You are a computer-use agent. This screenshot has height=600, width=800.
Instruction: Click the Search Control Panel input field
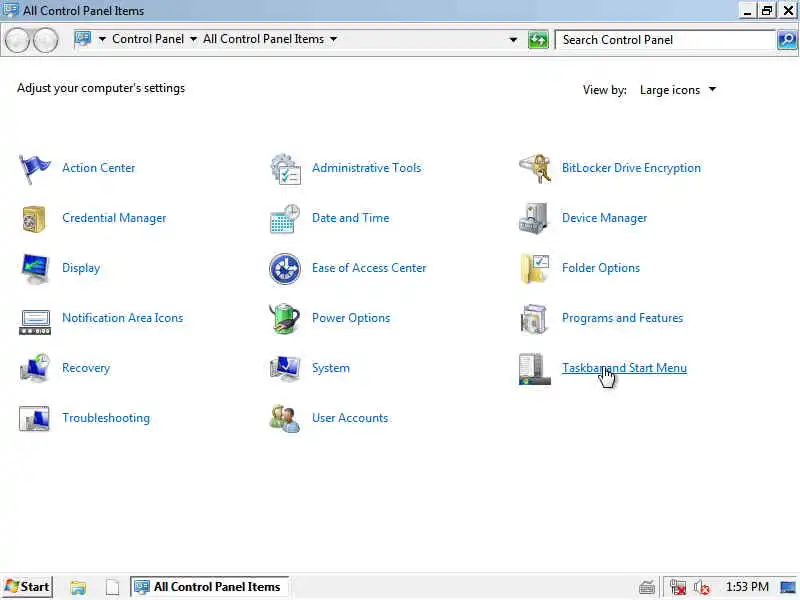click(x=665, y=40)
